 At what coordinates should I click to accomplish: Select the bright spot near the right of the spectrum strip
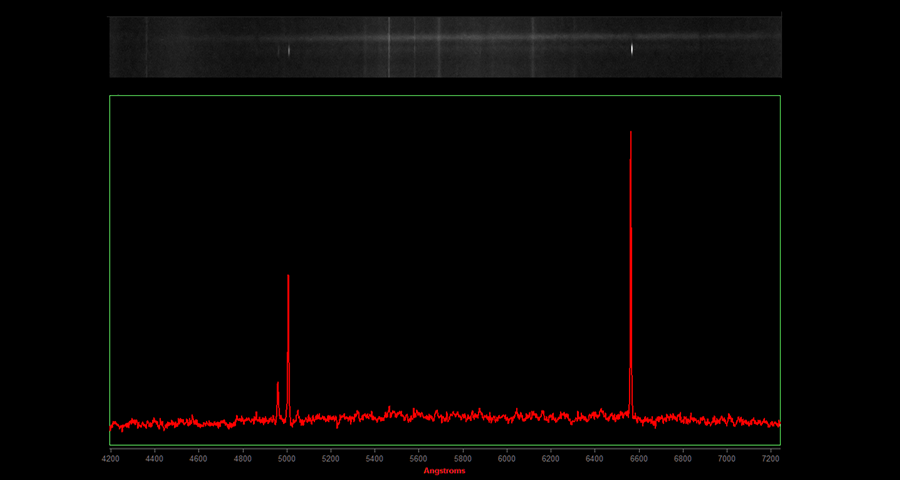point(632,48)
